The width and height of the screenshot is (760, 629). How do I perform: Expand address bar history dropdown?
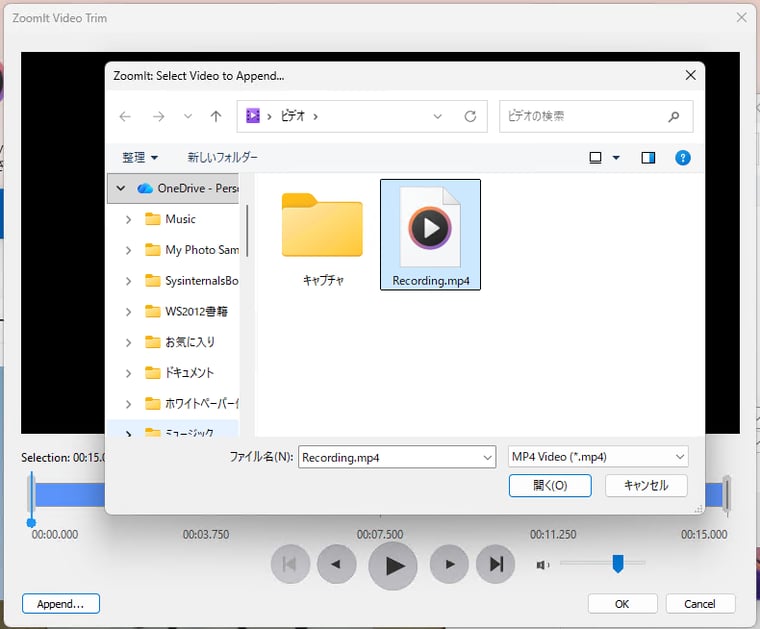pos(437,116)
